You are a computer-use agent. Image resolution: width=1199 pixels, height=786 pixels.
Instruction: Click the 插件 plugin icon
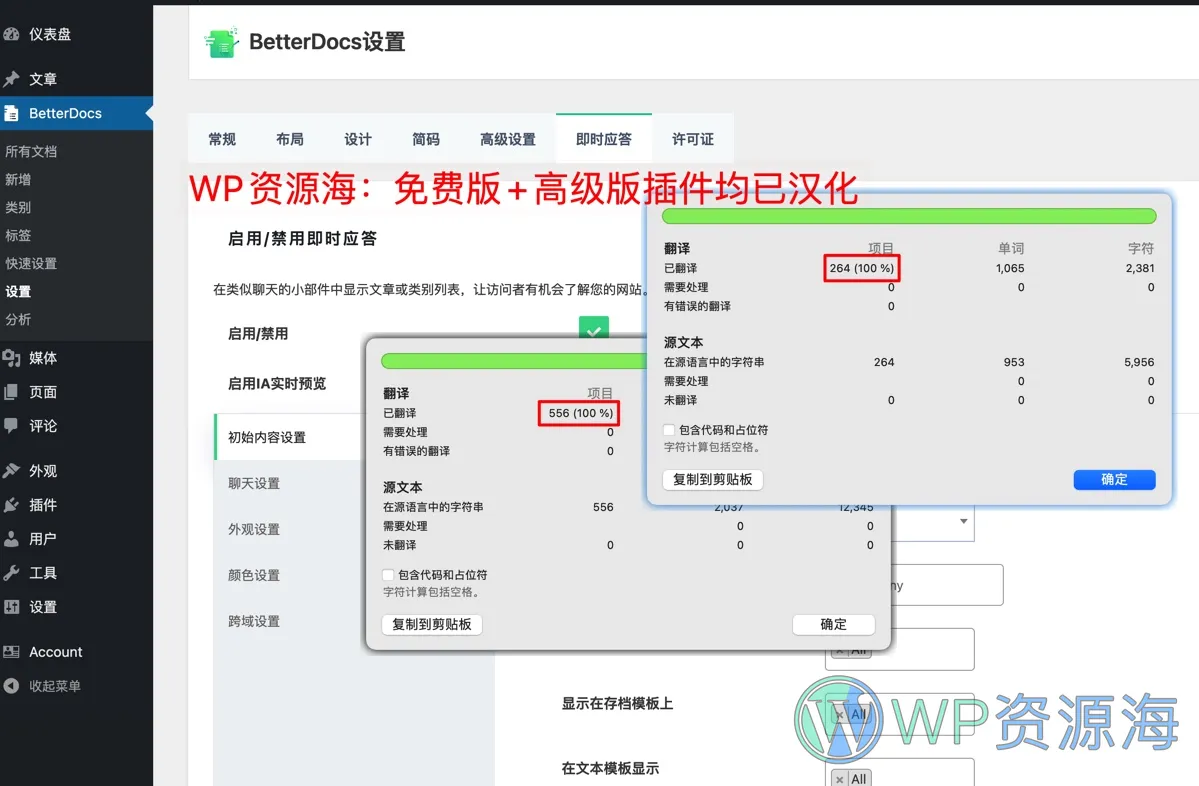tap(11, 505)
